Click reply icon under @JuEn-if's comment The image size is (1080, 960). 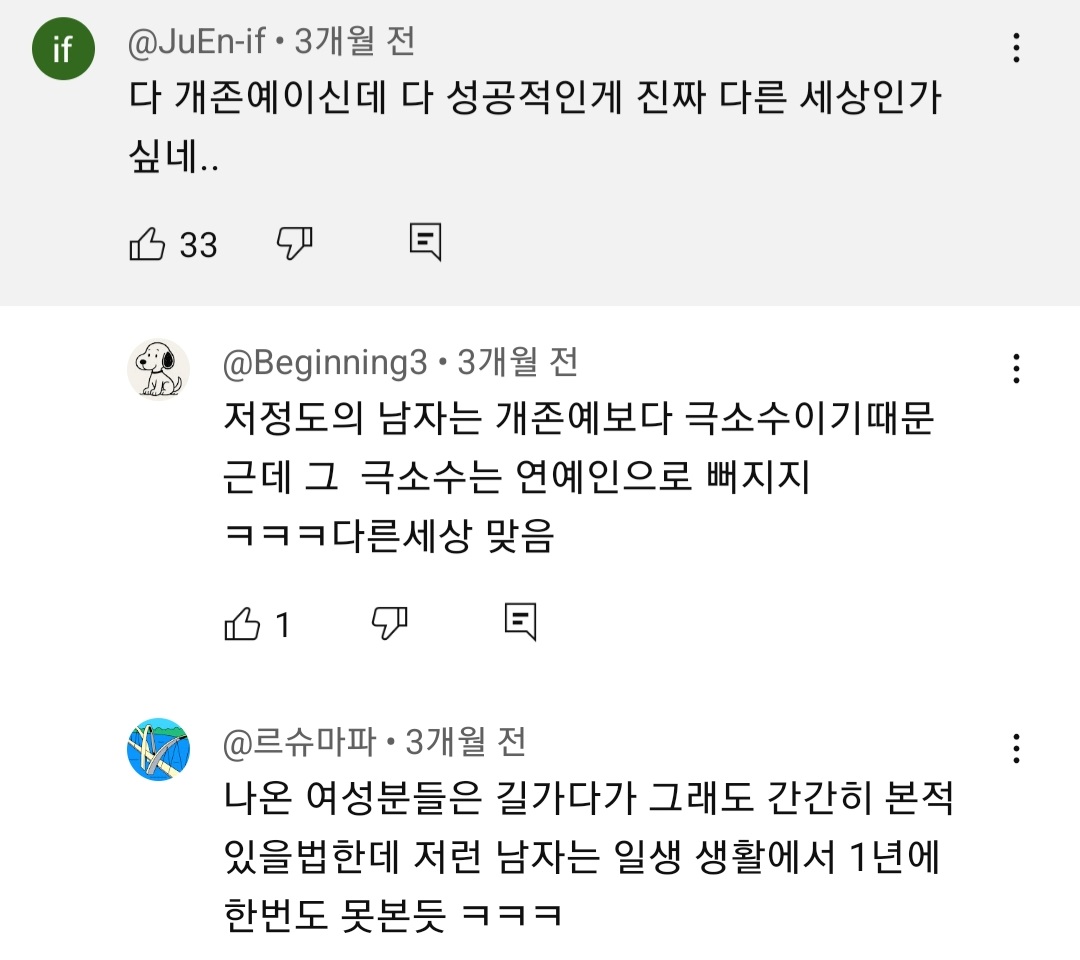tap(426, 243)
